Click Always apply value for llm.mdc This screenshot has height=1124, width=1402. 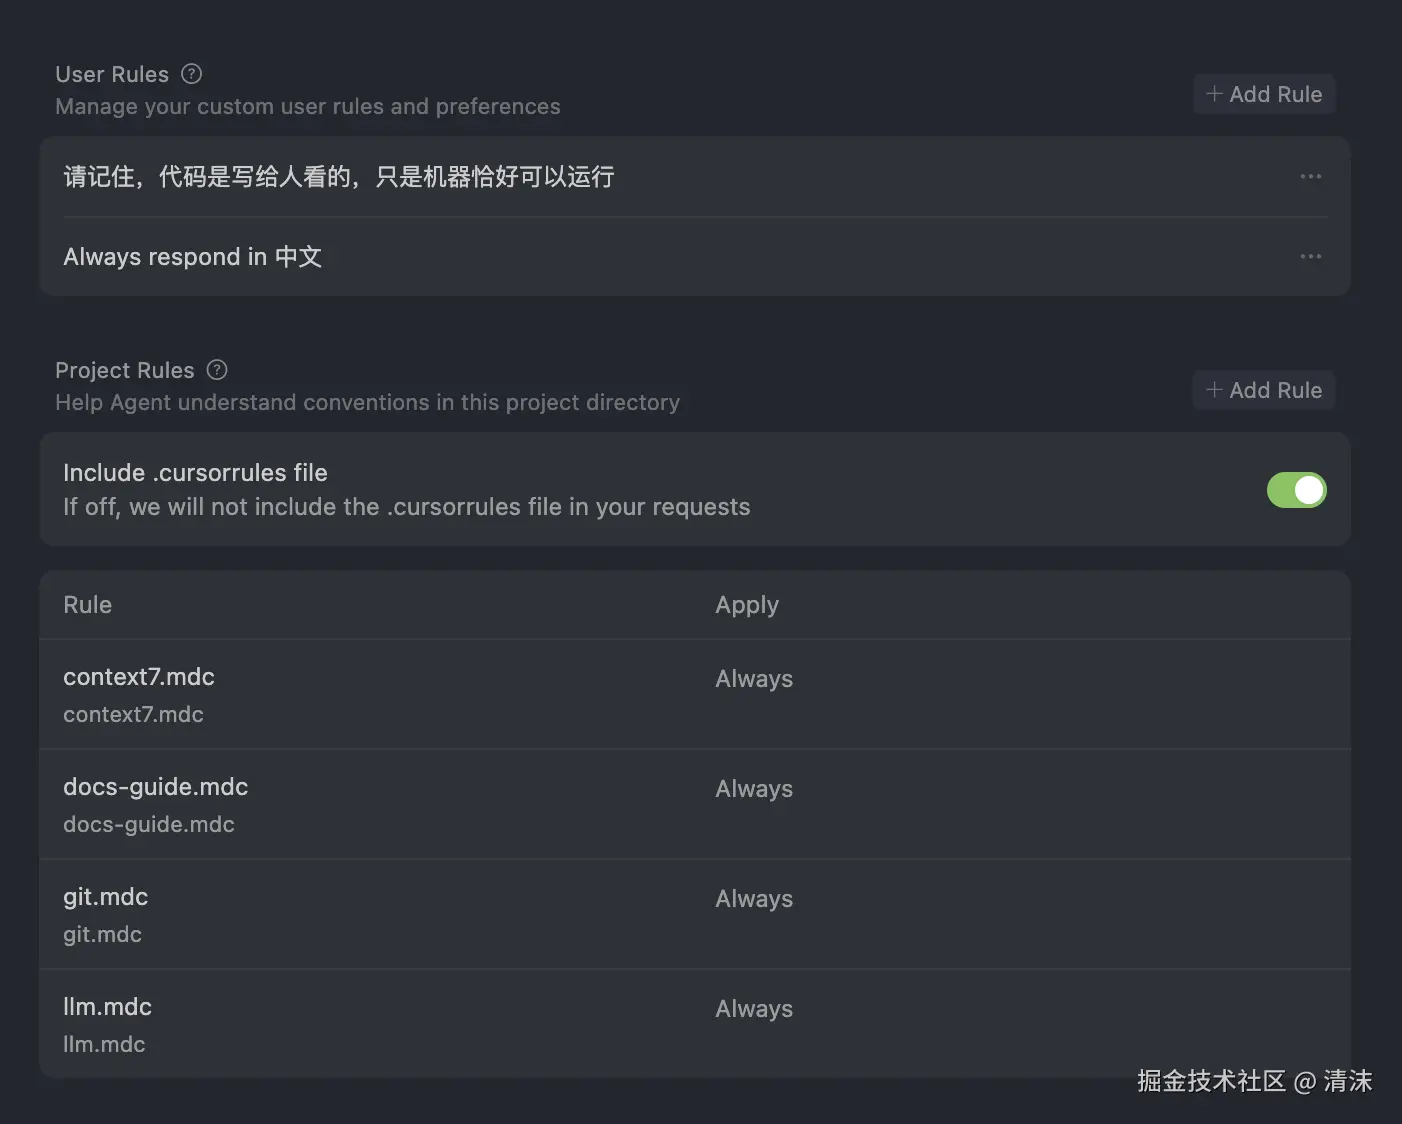(753, 1009)
